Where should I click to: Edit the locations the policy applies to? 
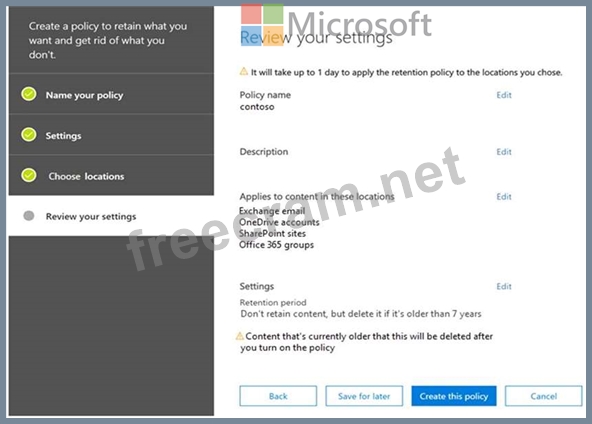point(504,197)
